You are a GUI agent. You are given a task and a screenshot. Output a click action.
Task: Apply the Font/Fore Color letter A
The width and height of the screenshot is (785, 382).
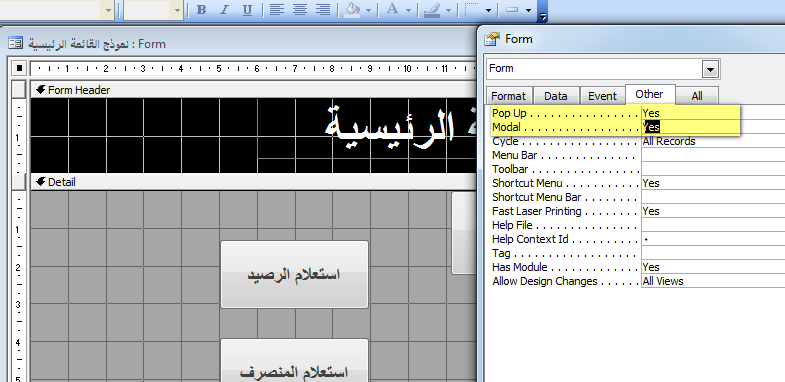pos(393,10)
